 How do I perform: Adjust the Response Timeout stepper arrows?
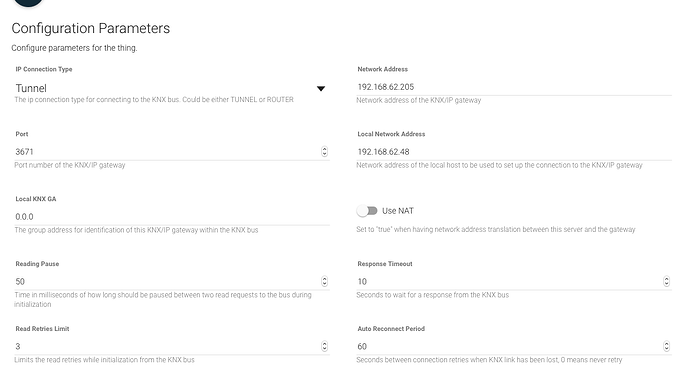click(667, 282)
